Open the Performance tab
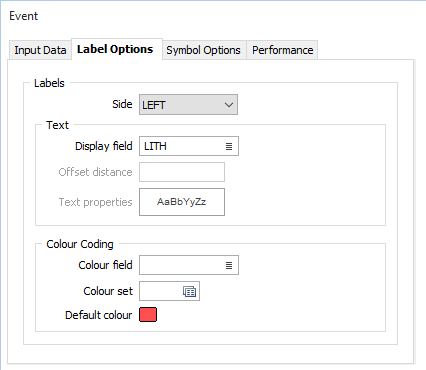The image size is (426, 370). pyautogui.click(x=282, y=50)
